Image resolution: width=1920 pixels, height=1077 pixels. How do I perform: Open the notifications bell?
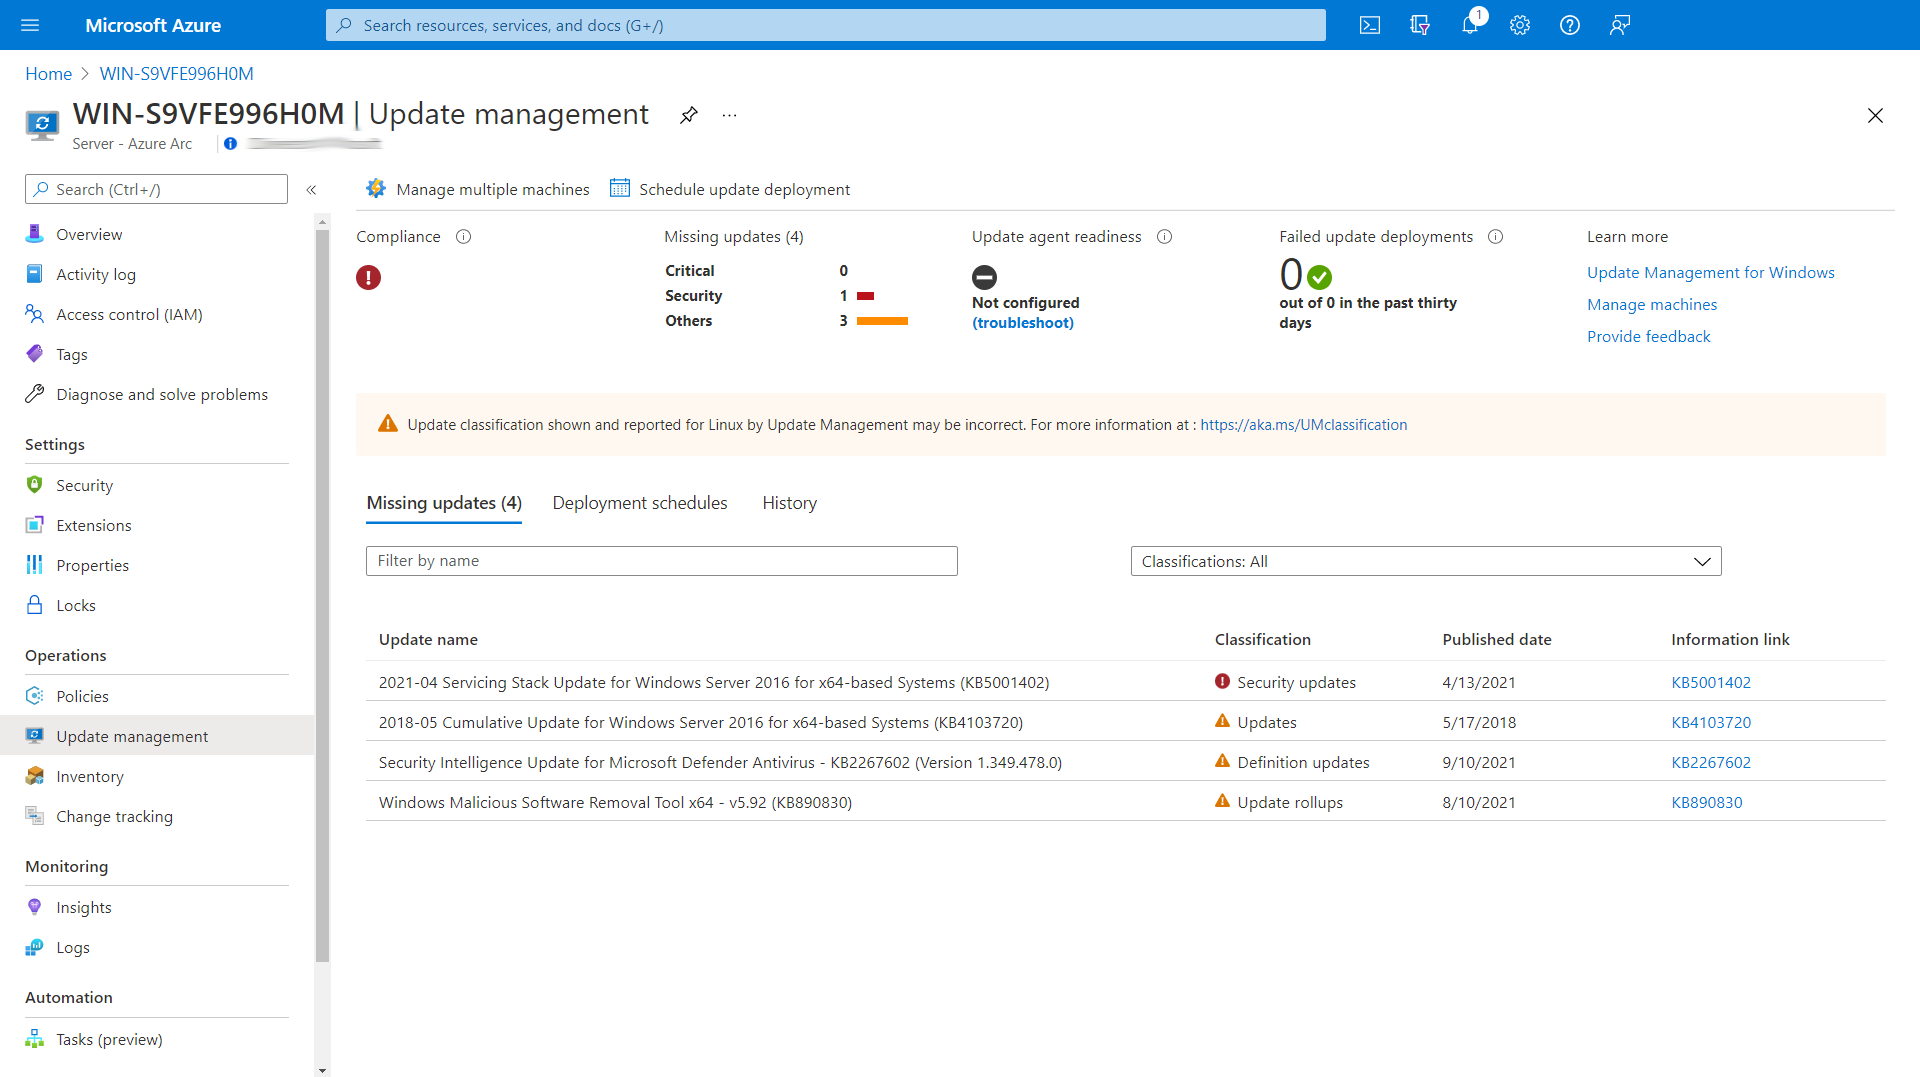pyautogui.click(x=1470, y=25)
